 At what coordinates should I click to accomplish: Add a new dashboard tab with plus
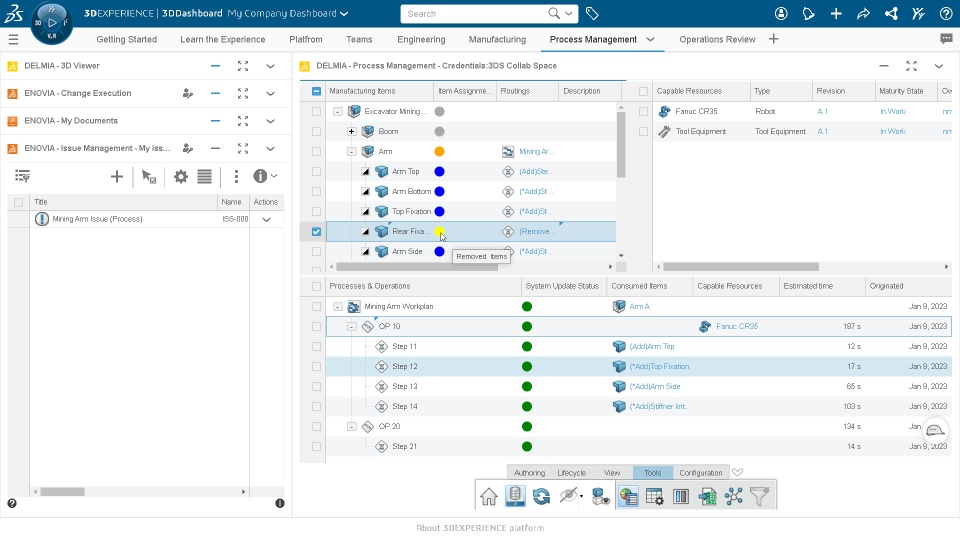773,39
